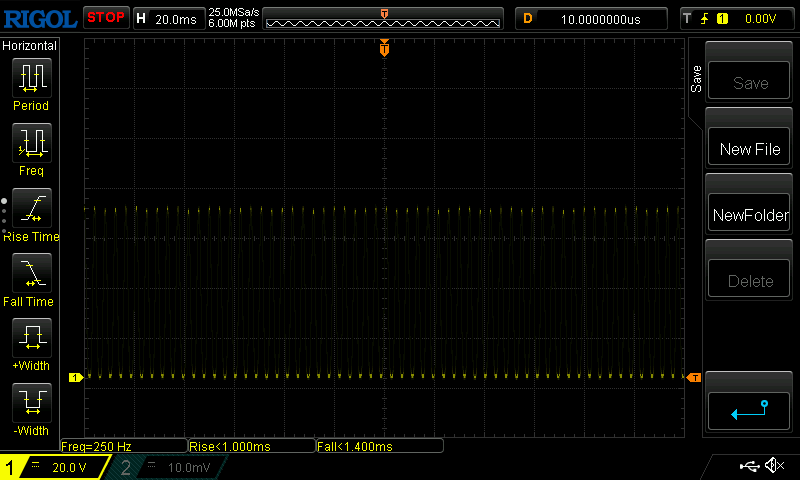This screenshot has height=480, width=800.
Task: Click the Rise<1.000ms measurement readout
Action: (252, 446)
